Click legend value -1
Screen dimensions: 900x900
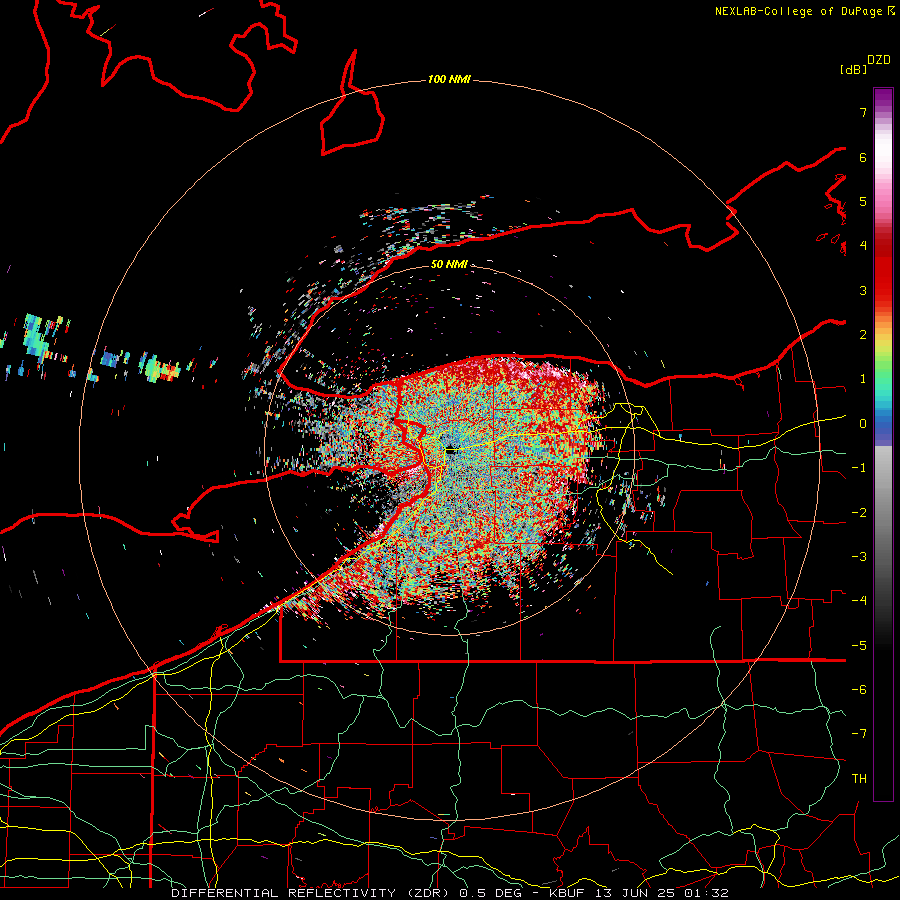(859, 468)
